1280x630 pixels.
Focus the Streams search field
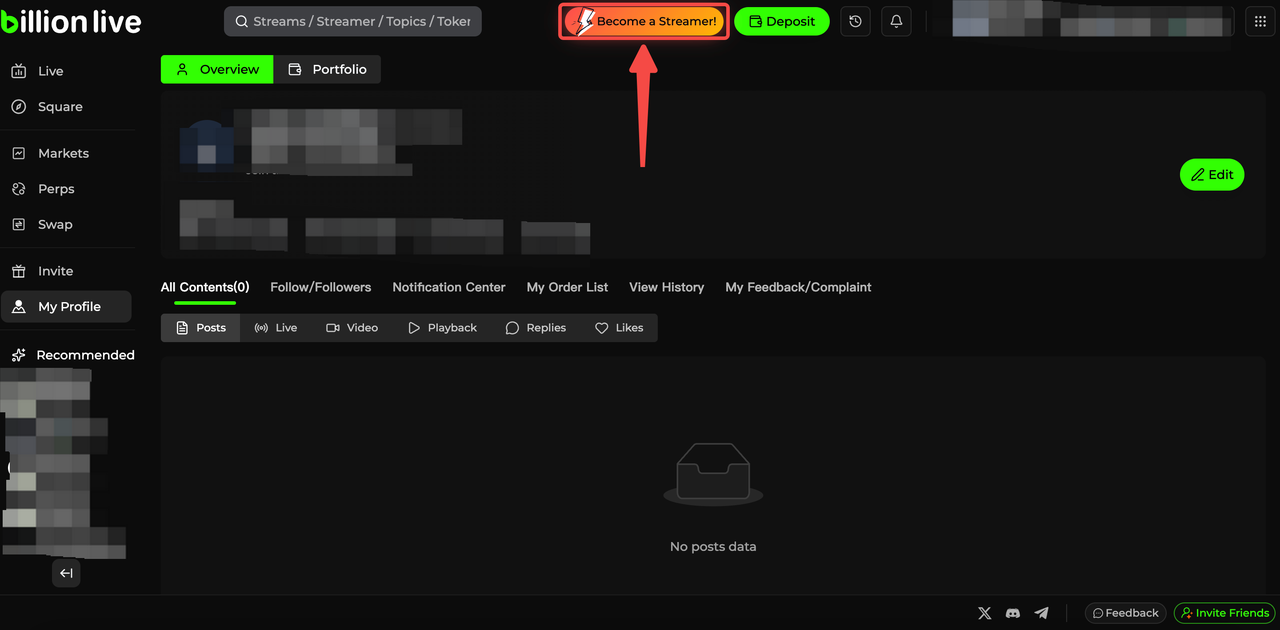[x=353, y=21]
